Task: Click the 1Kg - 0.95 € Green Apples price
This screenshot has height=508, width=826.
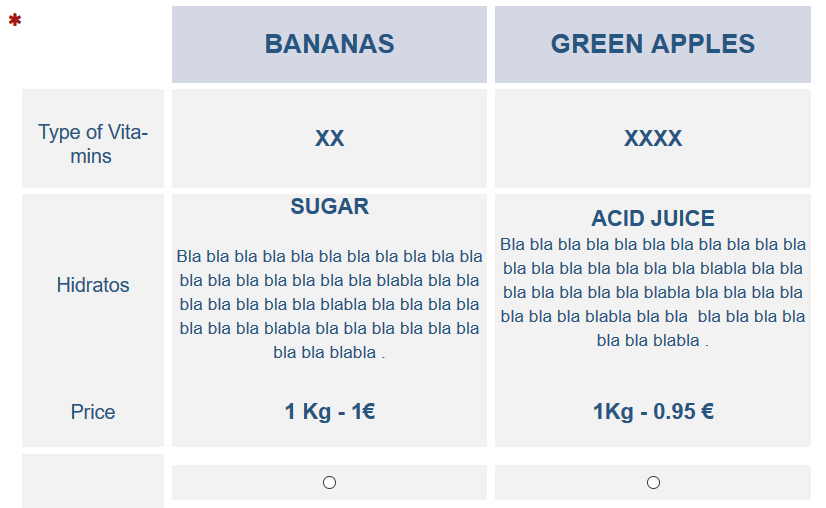Action: click(652, 412)
